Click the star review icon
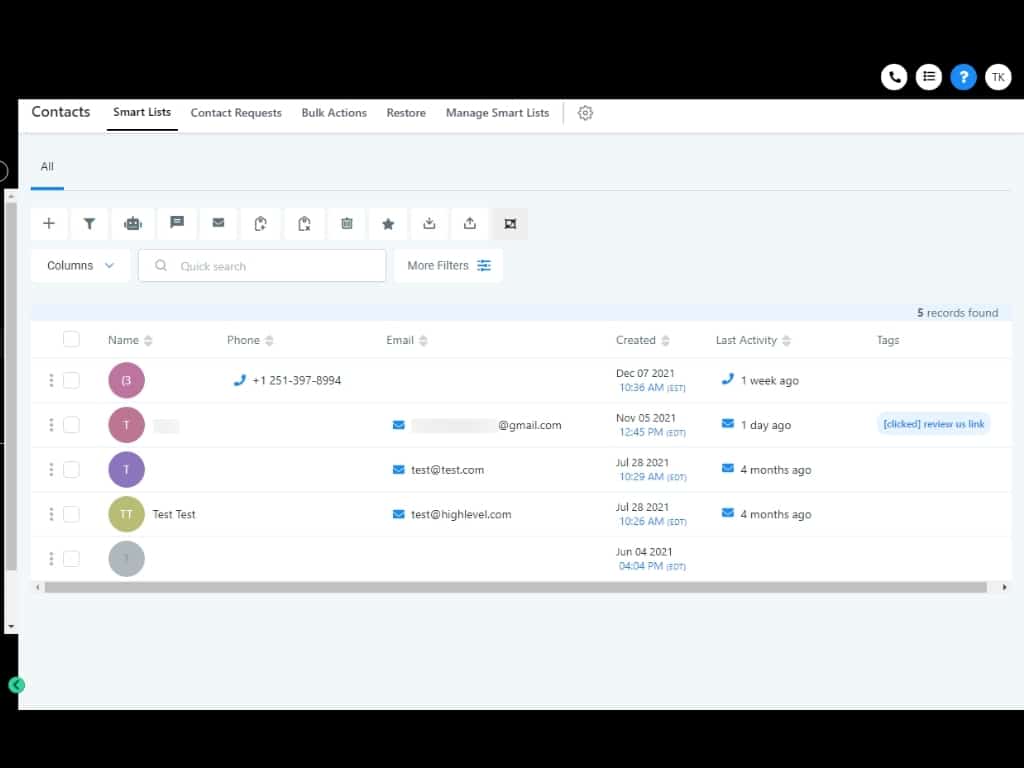The width and height of the screenshot is (1024, 768). pyautogui.click(x=388, y=224)
